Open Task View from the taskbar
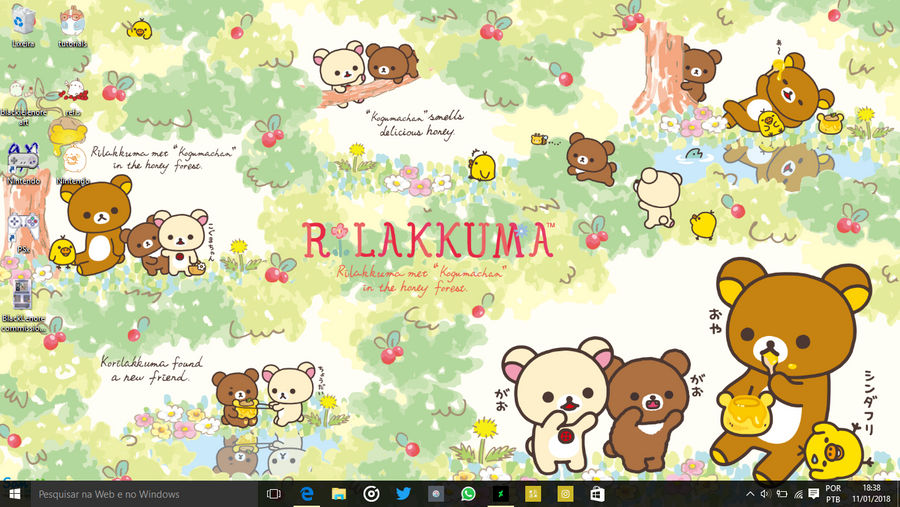This screenshot has width=900, height=507. (274, 494)
